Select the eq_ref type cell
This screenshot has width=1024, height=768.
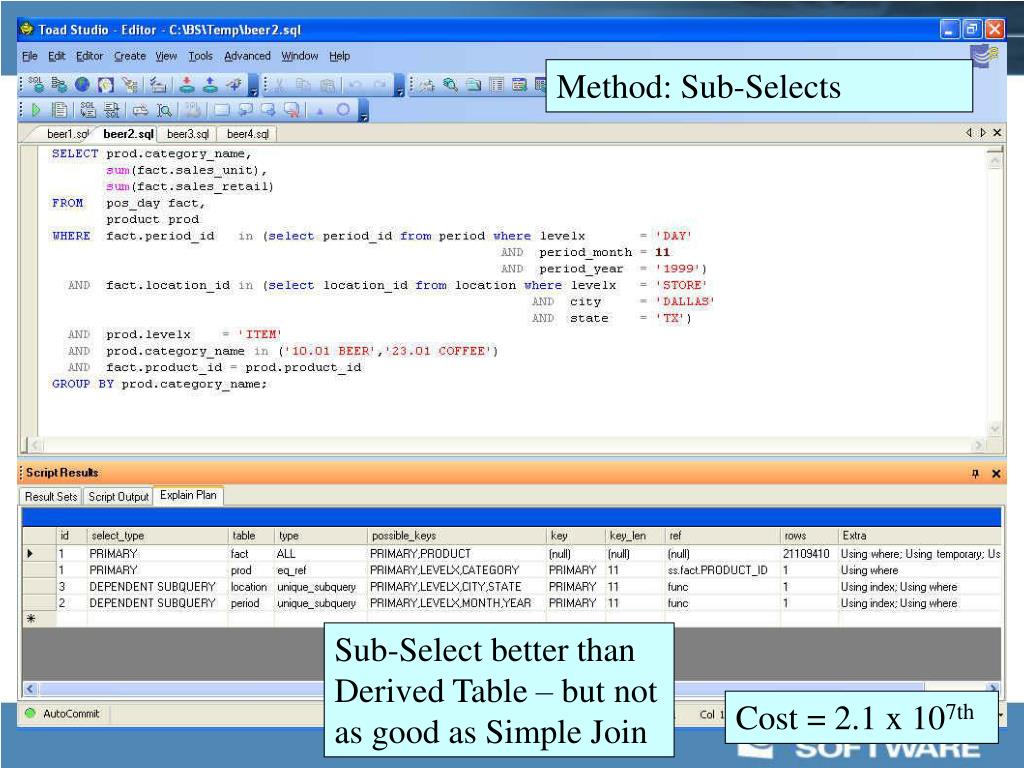pos(320,569)
